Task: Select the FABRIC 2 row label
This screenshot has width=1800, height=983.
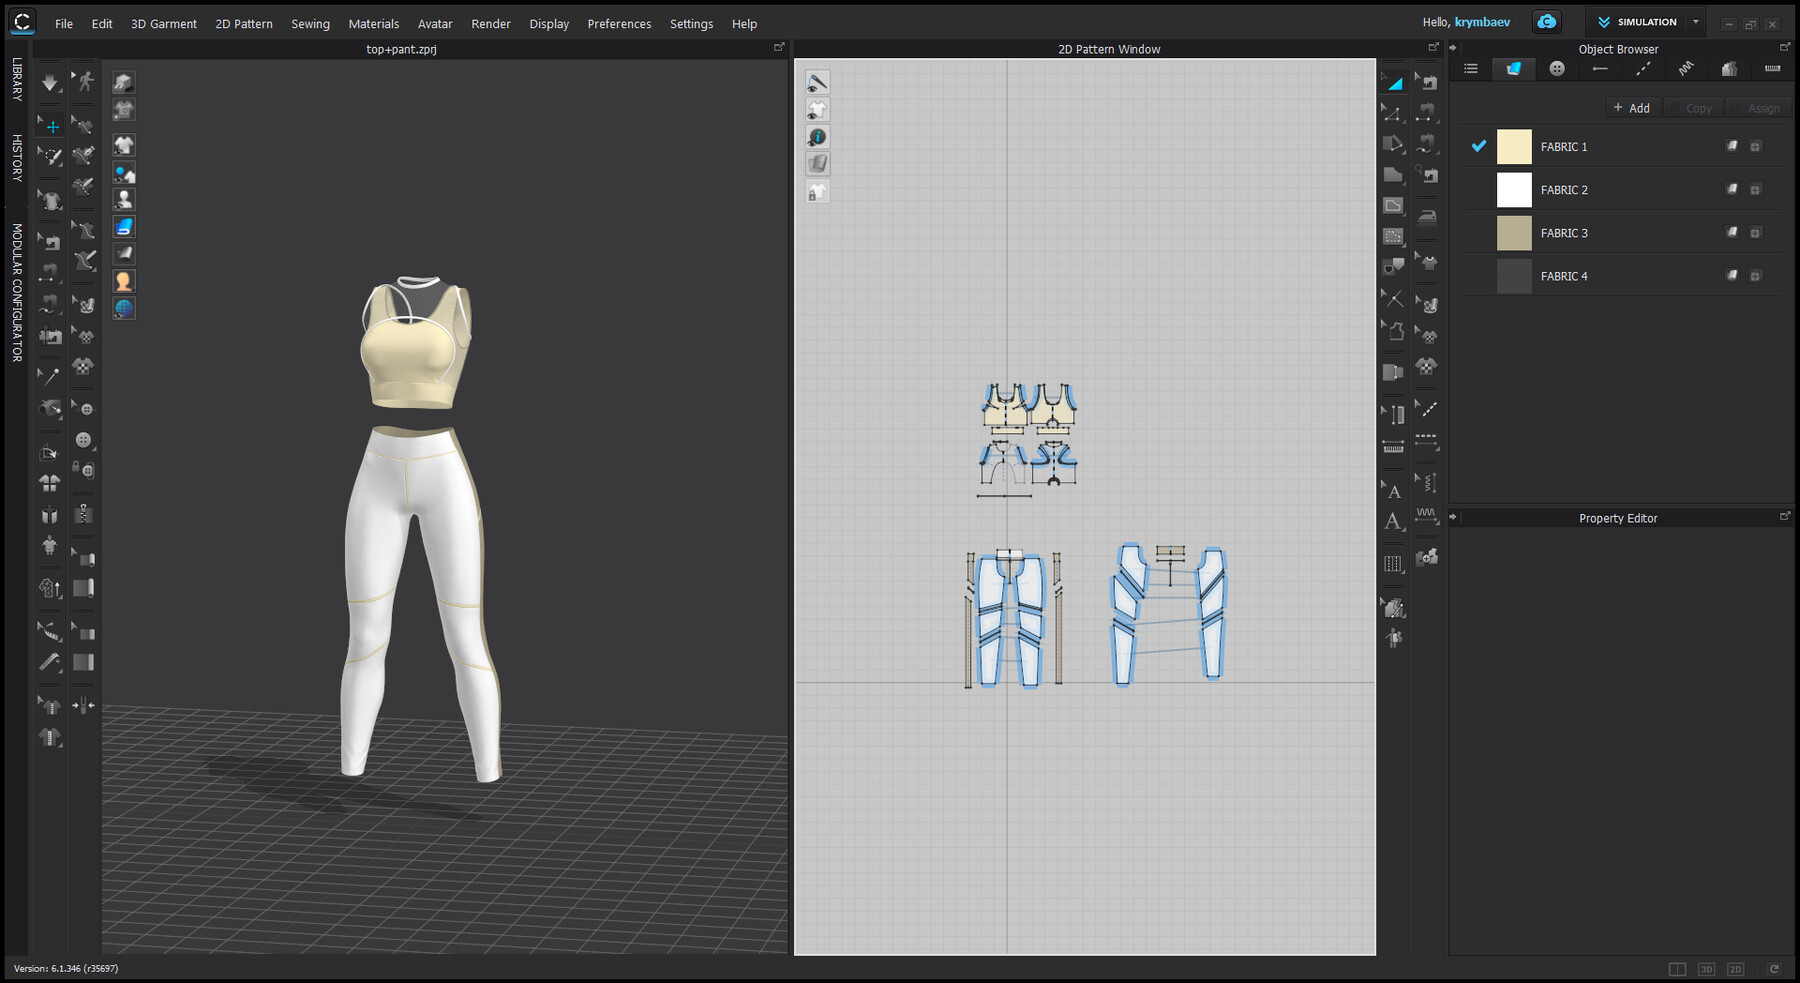Action: click(x=1564, y=190)
